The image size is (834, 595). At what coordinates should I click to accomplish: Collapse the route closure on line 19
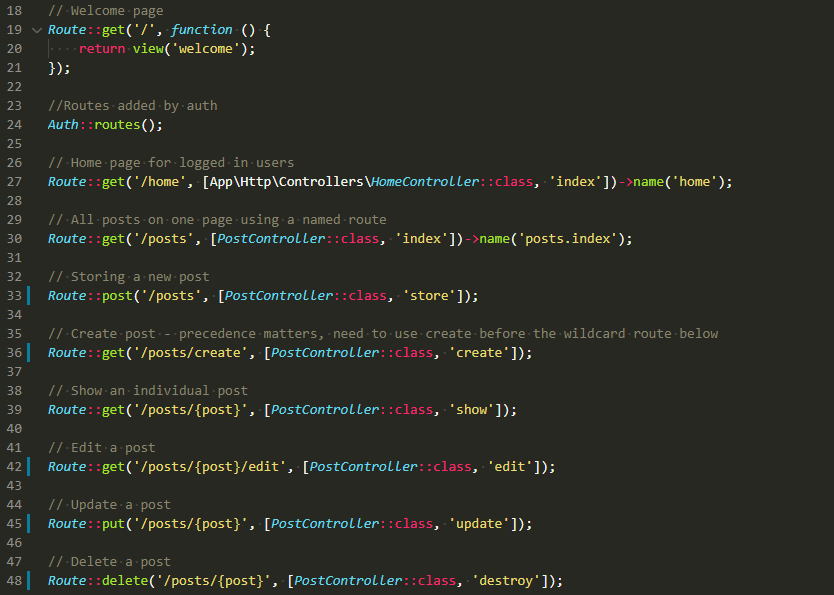(x=36, y=29)
